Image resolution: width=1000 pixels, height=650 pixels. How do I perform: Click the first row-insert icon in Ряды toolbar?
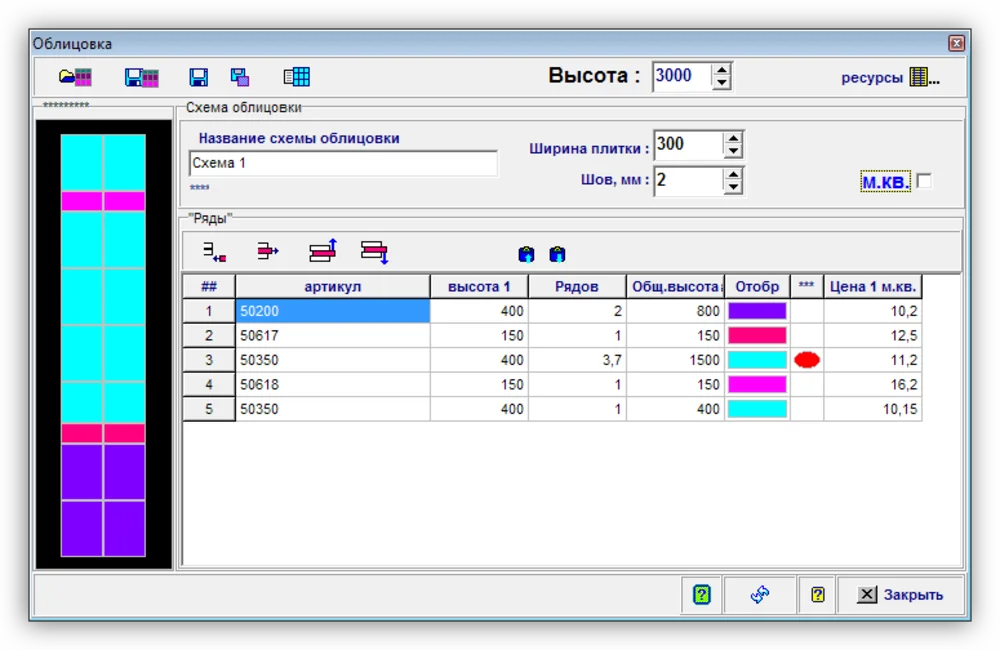[x=215, y=252]
